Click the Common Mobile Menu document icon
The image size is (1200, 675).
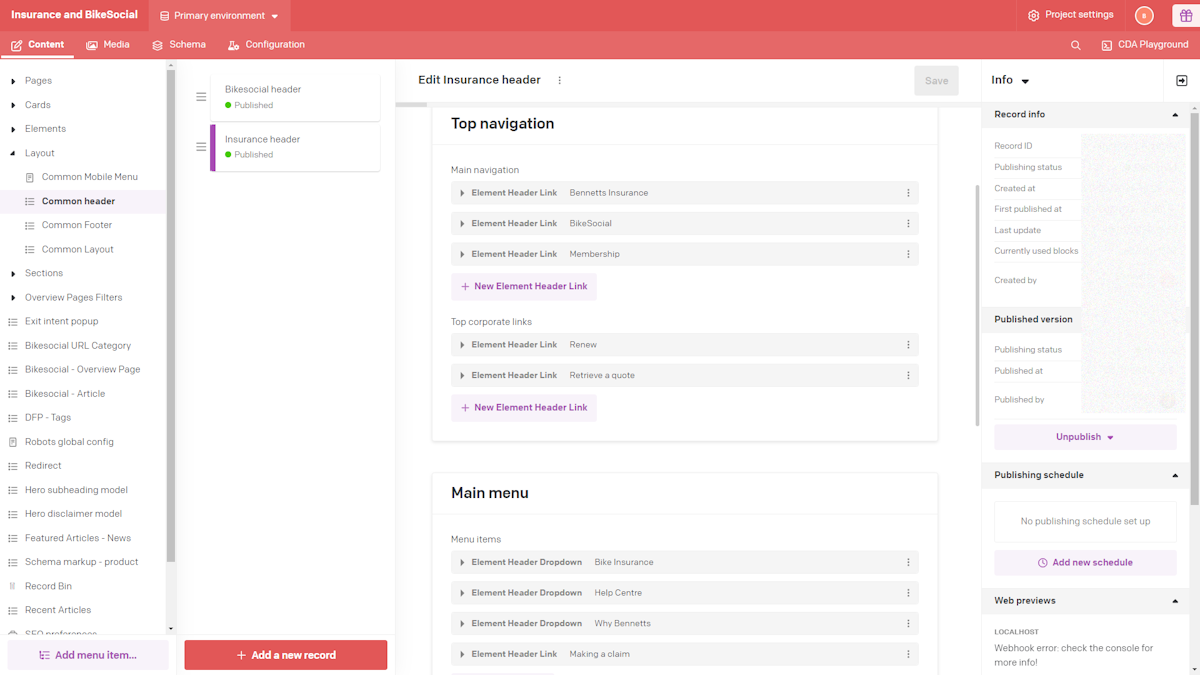pos(30,177)
